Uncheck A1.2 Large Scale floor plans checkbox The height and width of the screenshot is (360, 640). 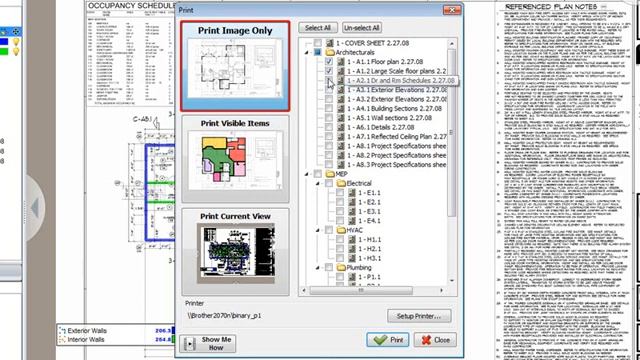pyautogui.click(x=329, y=71)
